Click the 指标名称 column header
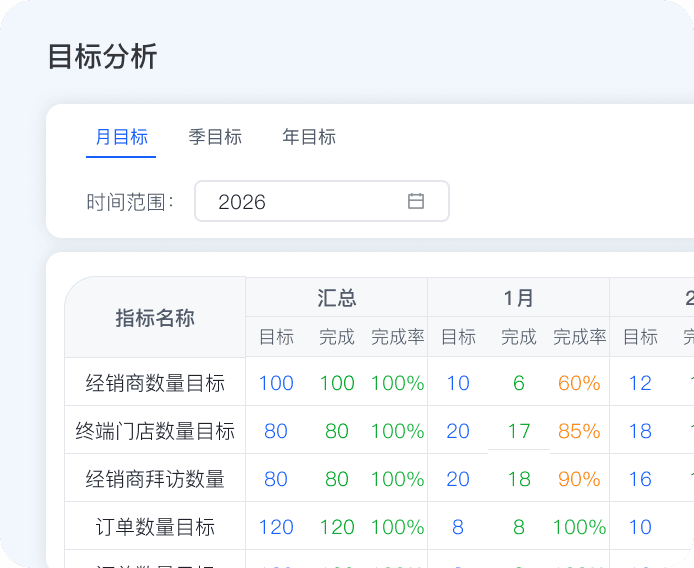Viewport: 694px width, 568px height. point(155,318)
